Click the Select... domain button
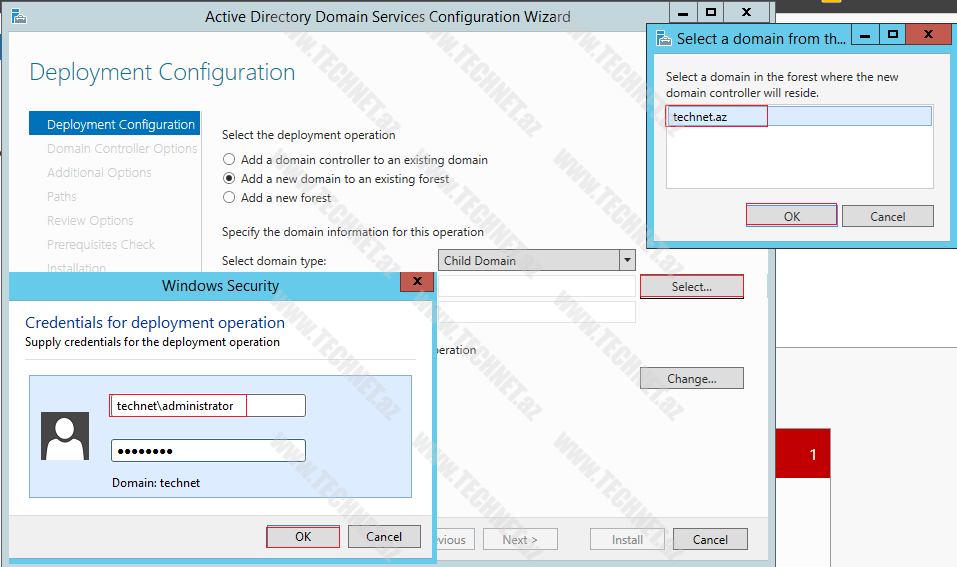 coord(691,287)
